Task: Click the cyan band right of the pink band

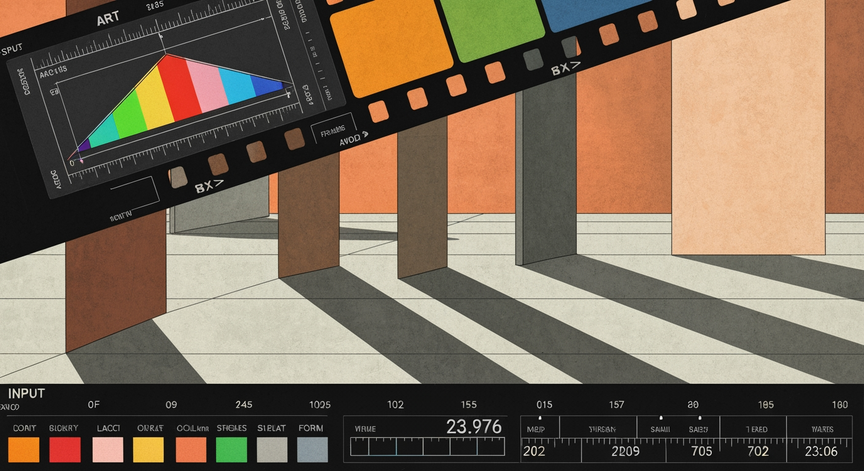Action: point(237,86)
